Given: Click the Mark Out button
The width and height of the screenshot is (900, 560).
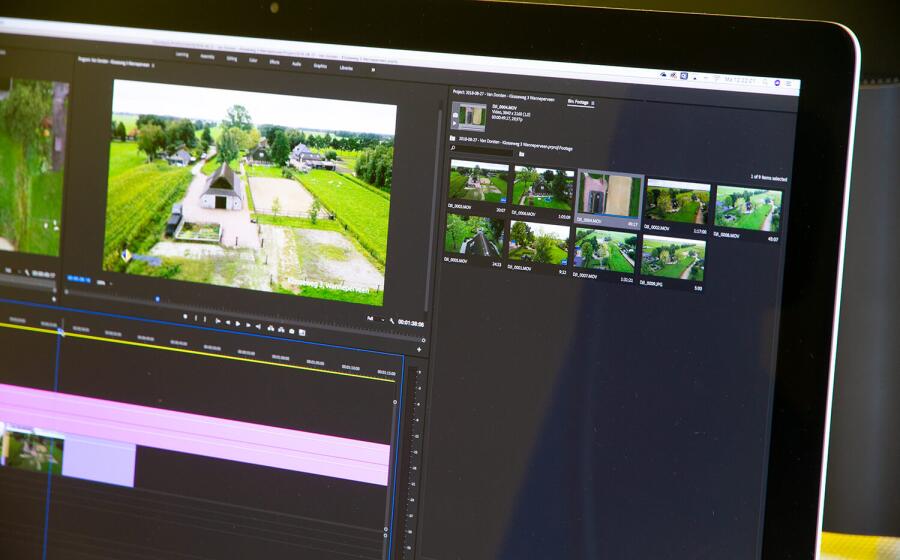Looking at the screenshot, I should (205, 319).
